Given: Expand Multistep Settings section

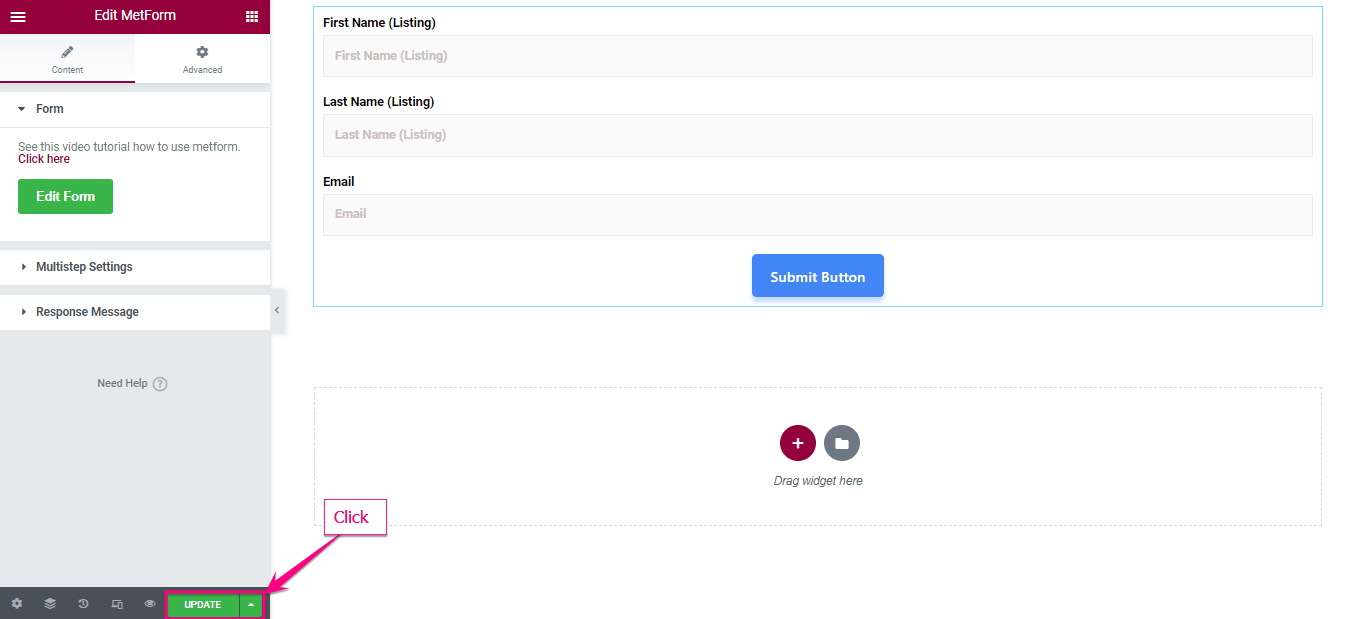Looking at the screenshot, I should click(135, 267).
